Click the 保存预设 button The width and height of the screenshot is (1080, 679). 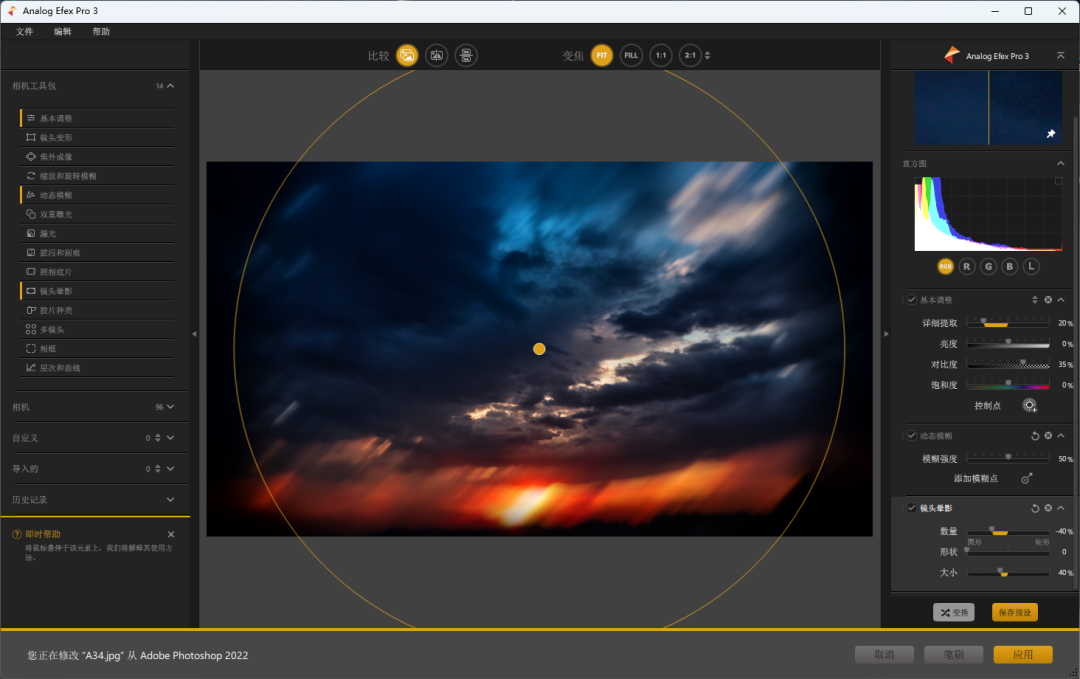(1014, 612)
